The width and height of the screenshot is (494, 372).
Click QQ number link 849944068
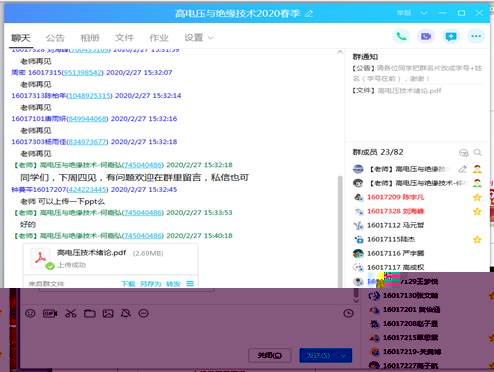(87, 119)
